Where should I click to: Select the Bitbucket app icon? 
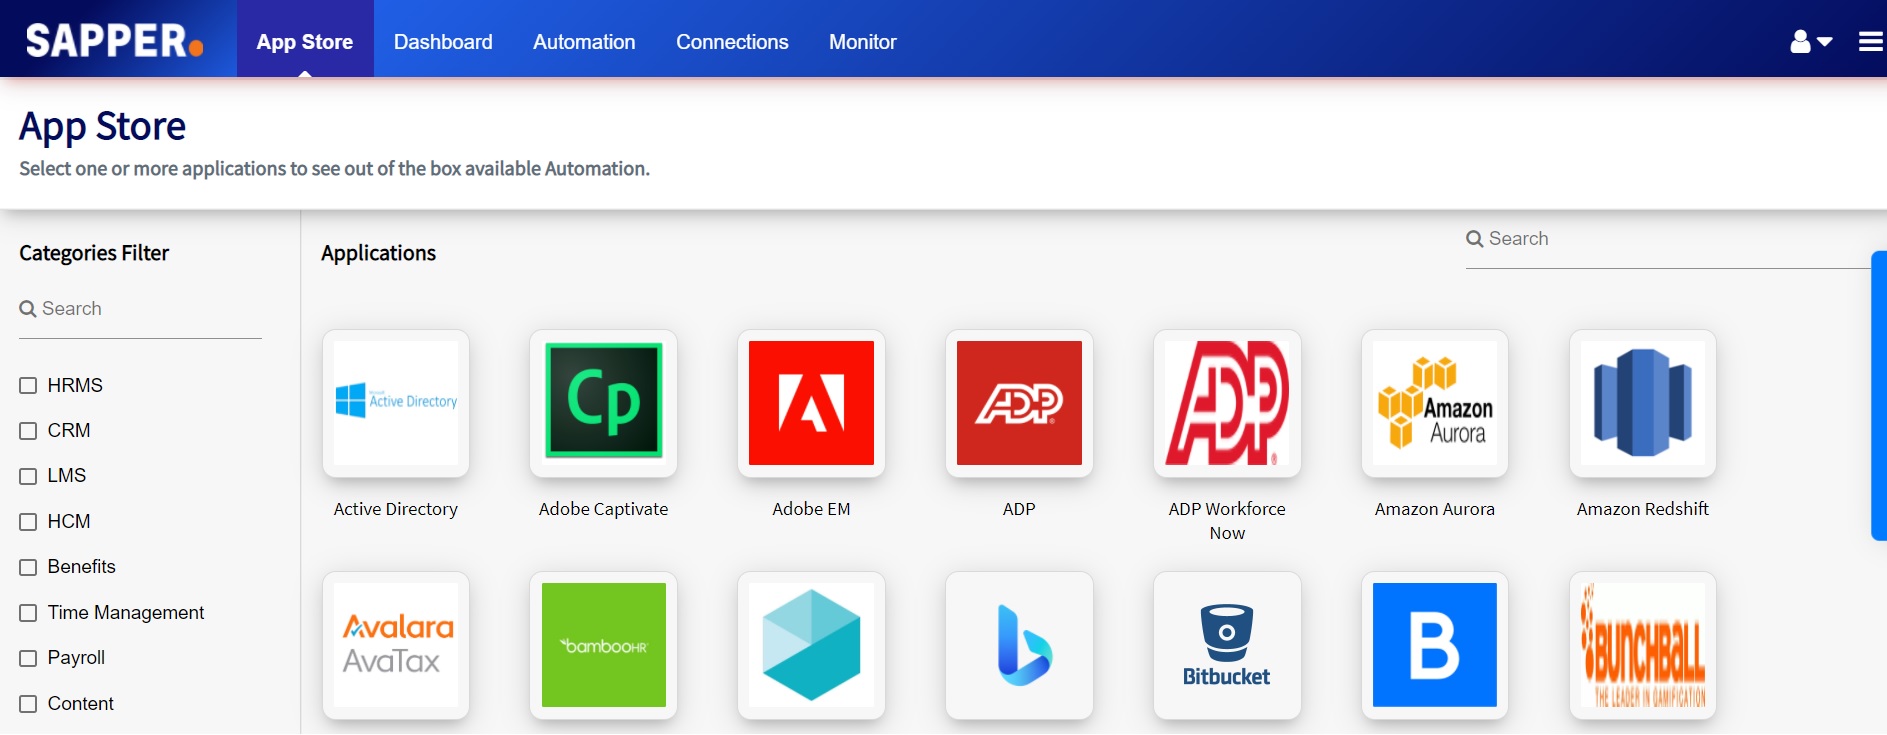[x=1227, y=645]
